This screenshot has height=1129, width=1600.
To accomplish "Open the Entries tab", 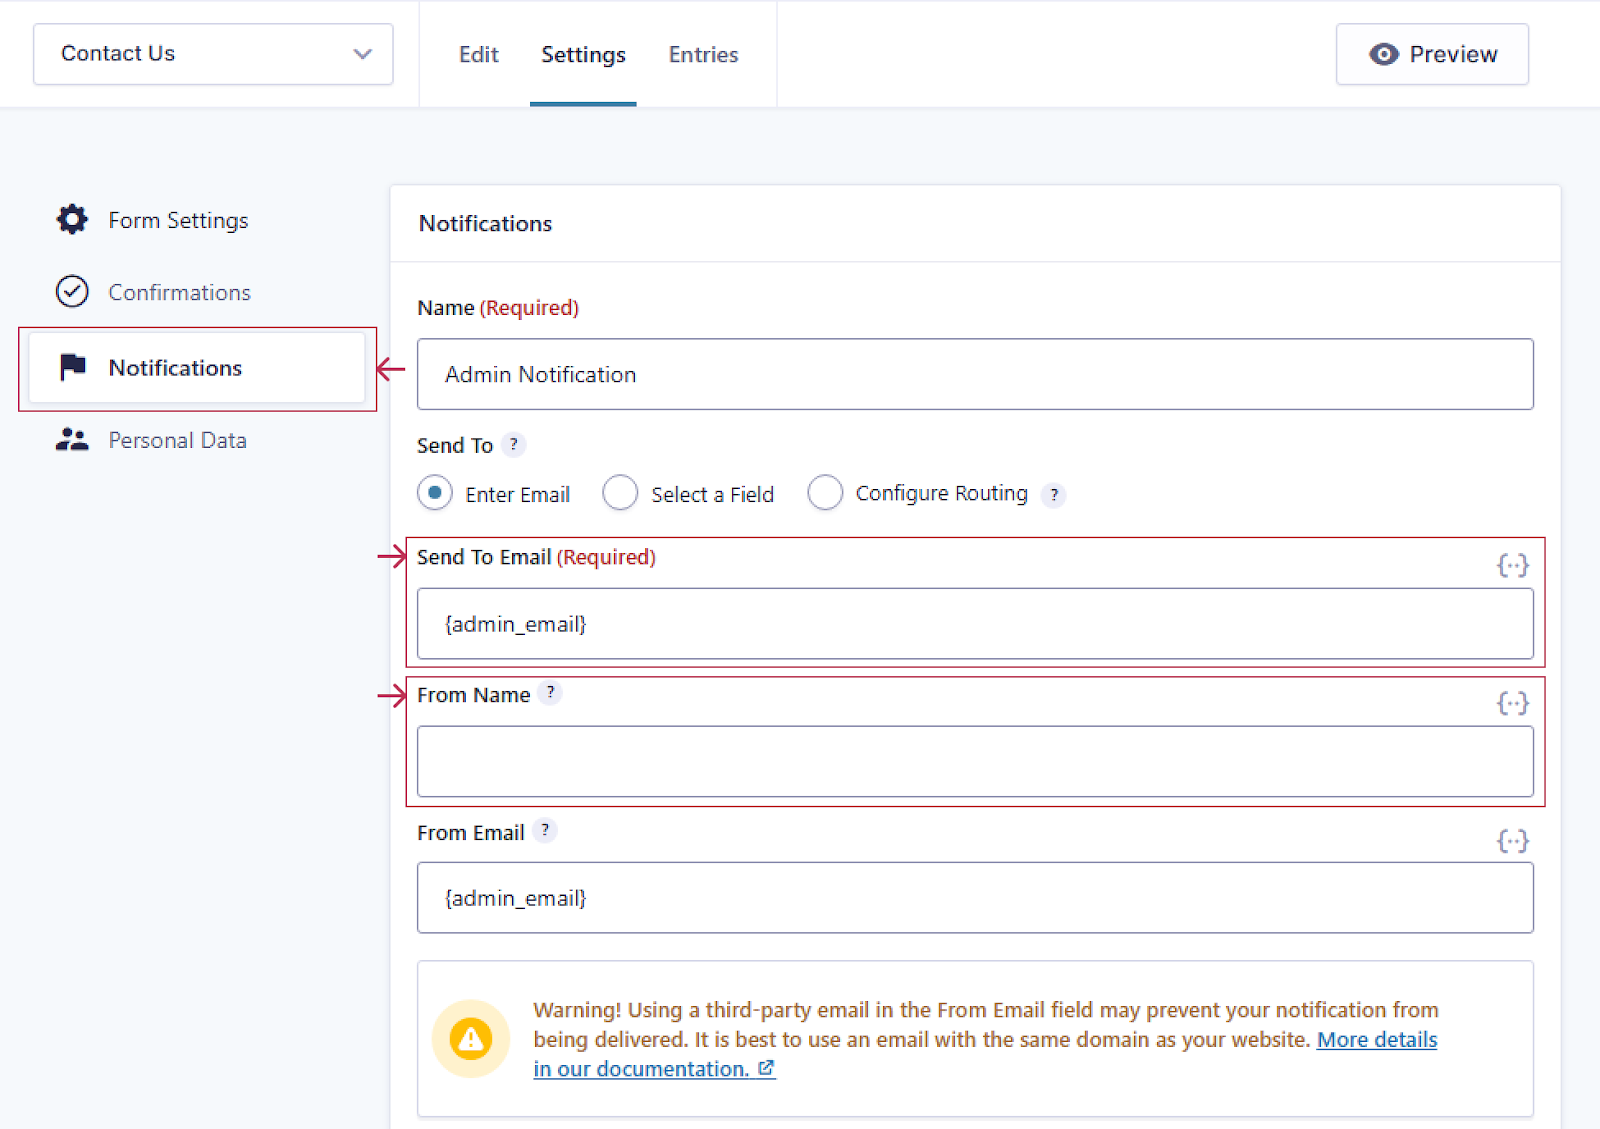I will 703,55.
